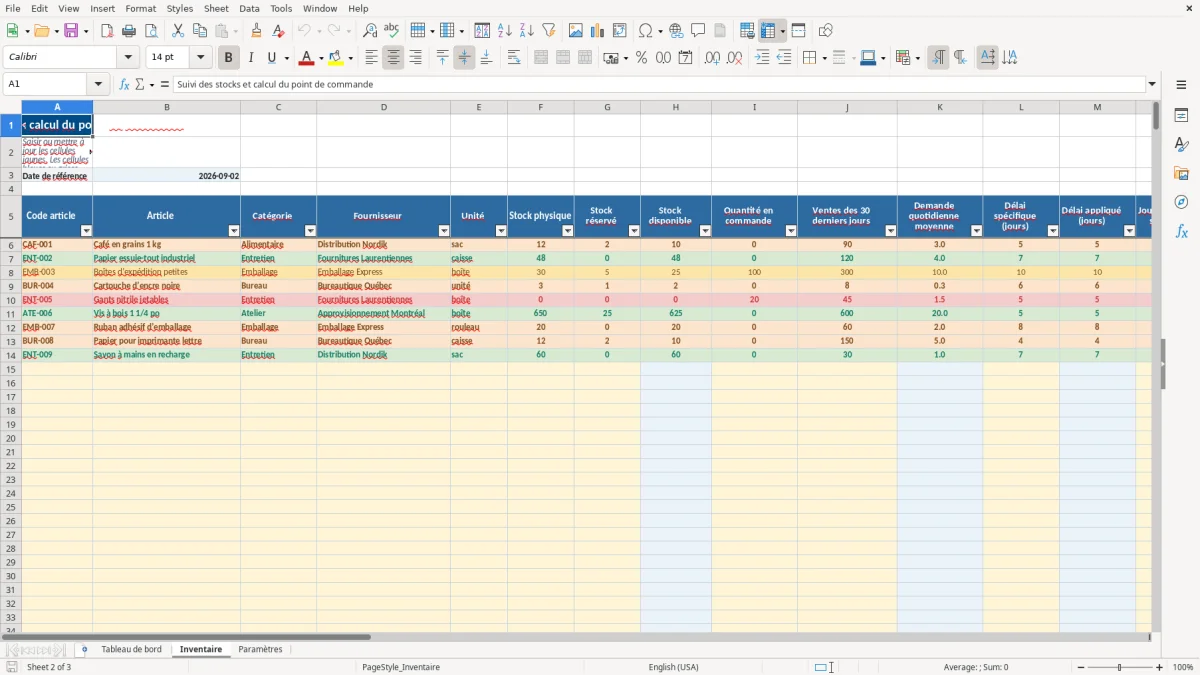Select column K header
1200x675 pixels.
tap(940, 107)
